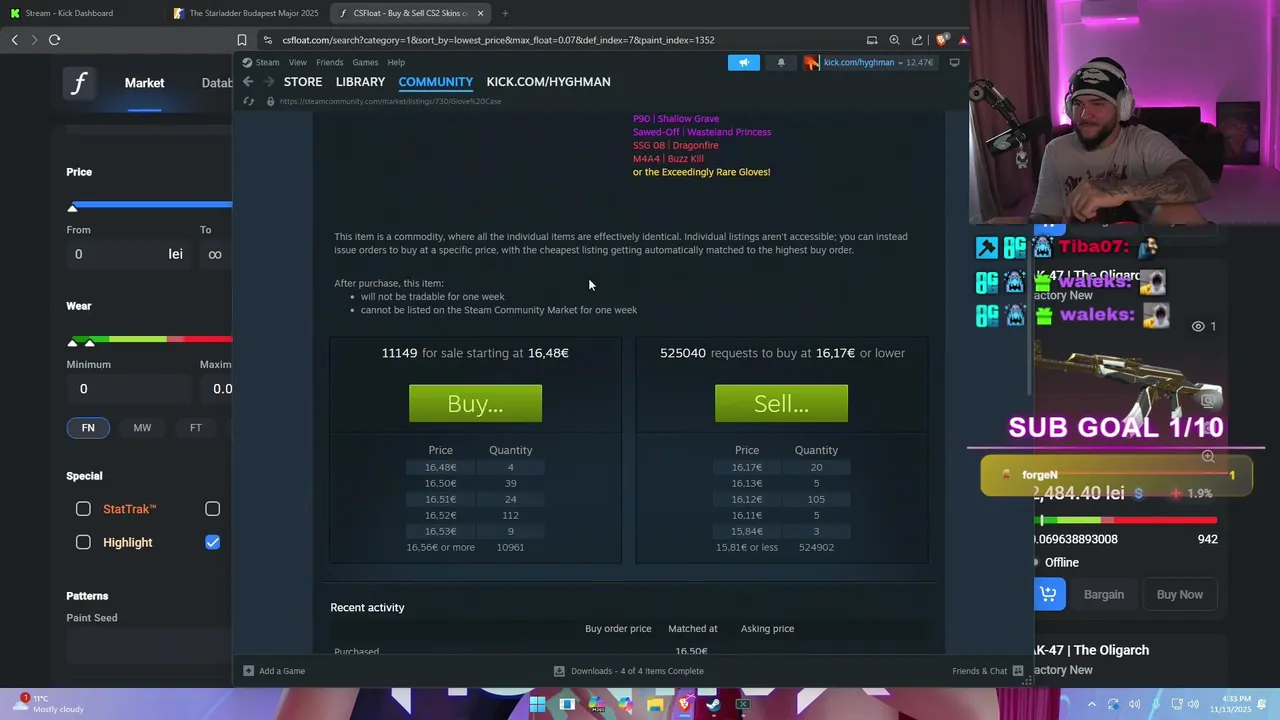Image resolution: width=1280 pixels, height=720 pixels.
Task: Open the Help menu in Steam
Action: 396,62
